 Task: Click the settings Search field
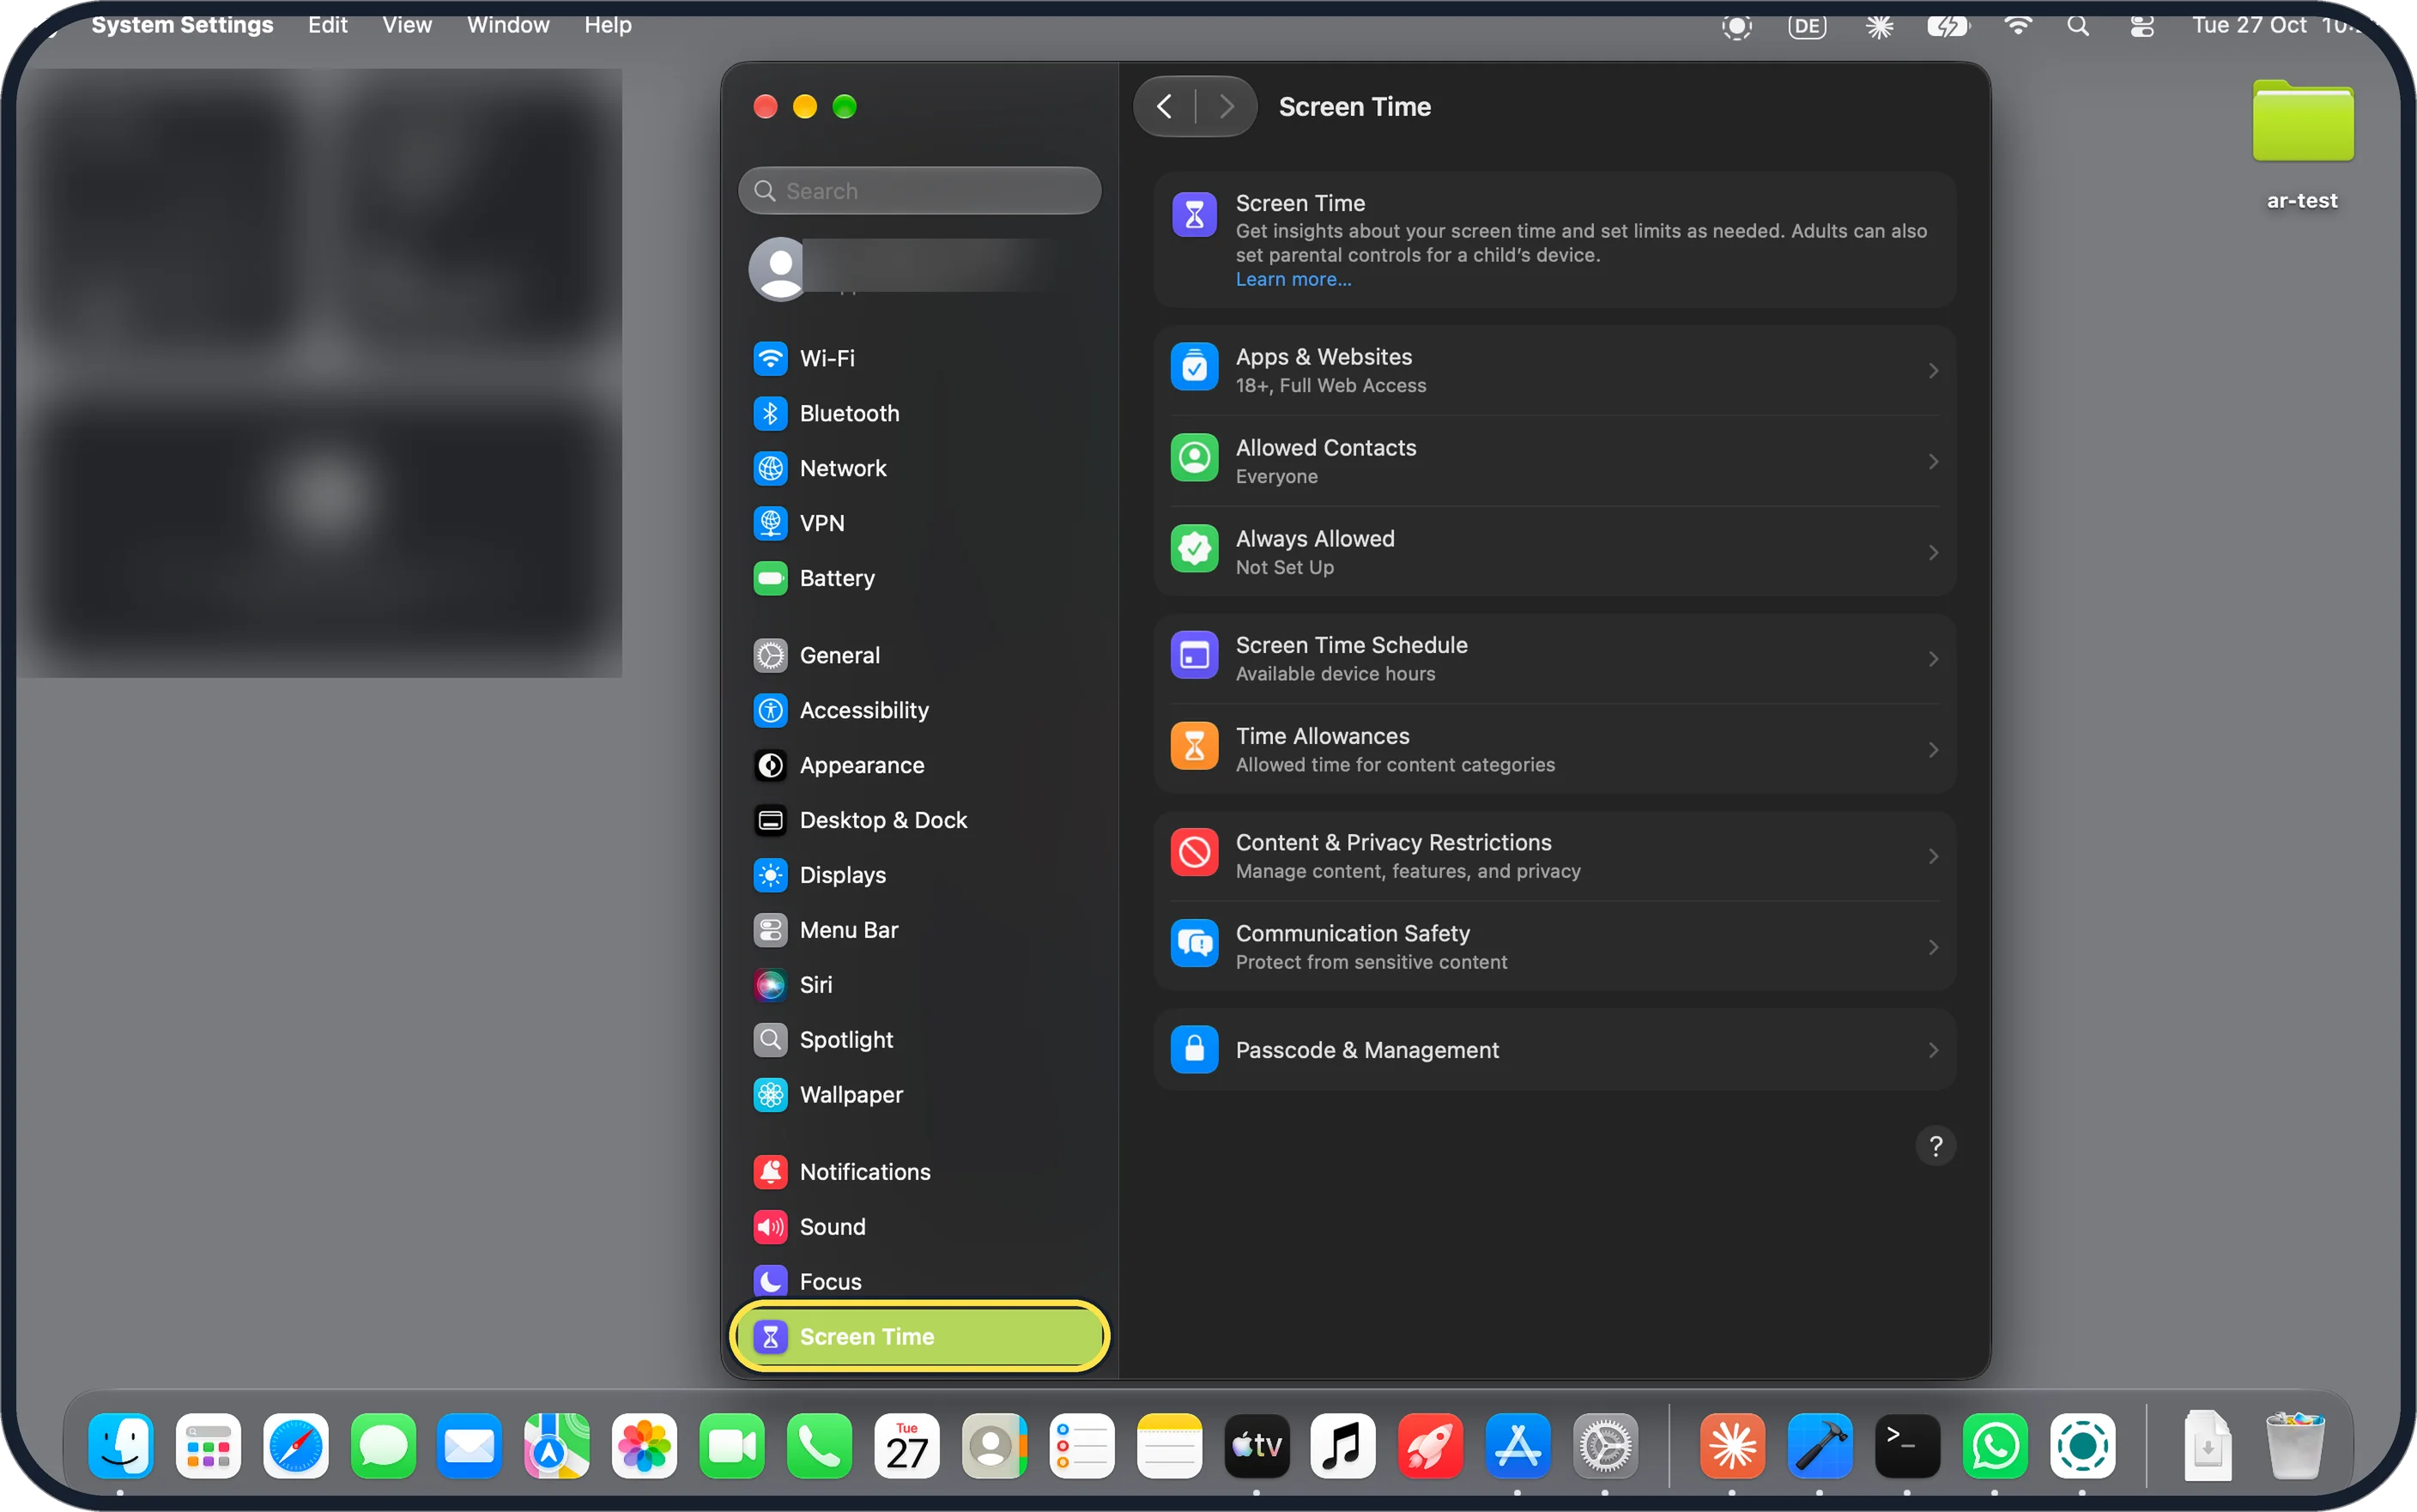(919, 191)
